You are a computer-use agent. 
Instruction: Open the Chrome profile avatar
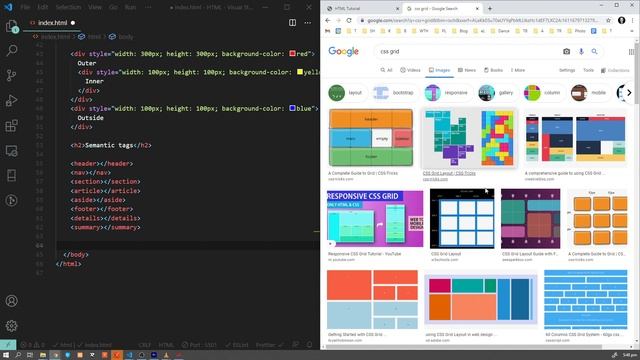621,20
